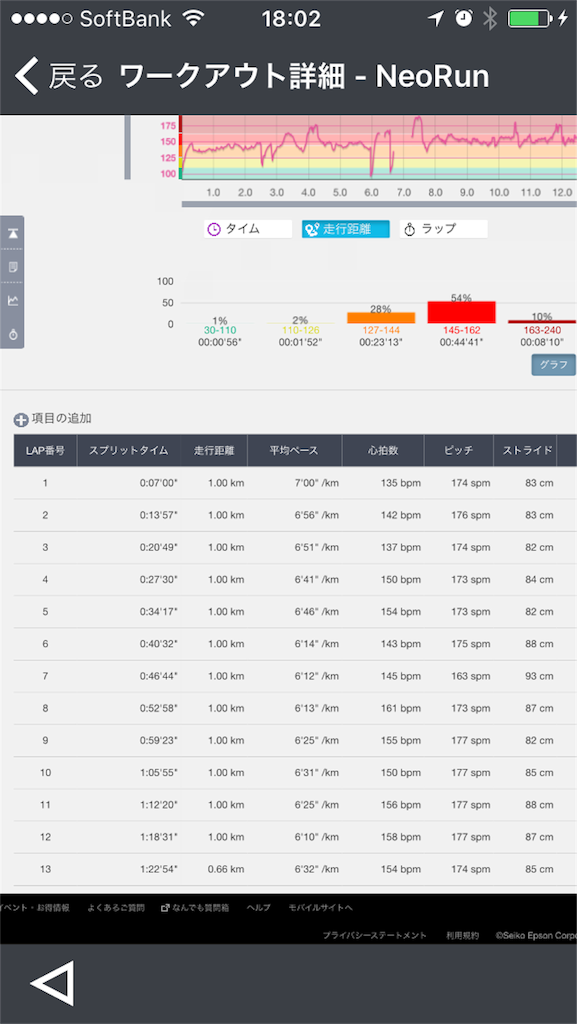Image resolution: width=577 pixels, height=1024 pixels.
Task: Click pace 6'31" /km in lap 10
Action: click(317, 773)
